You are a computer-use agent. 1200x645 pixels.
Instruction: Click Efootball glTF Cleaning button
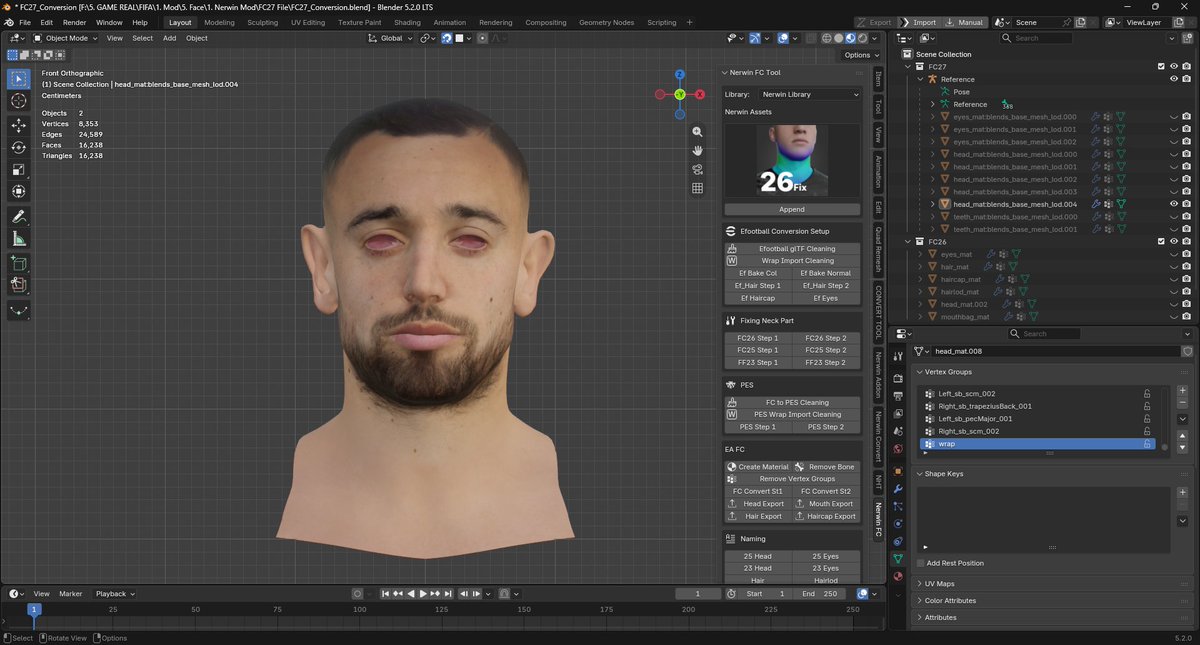pos(792,248)
